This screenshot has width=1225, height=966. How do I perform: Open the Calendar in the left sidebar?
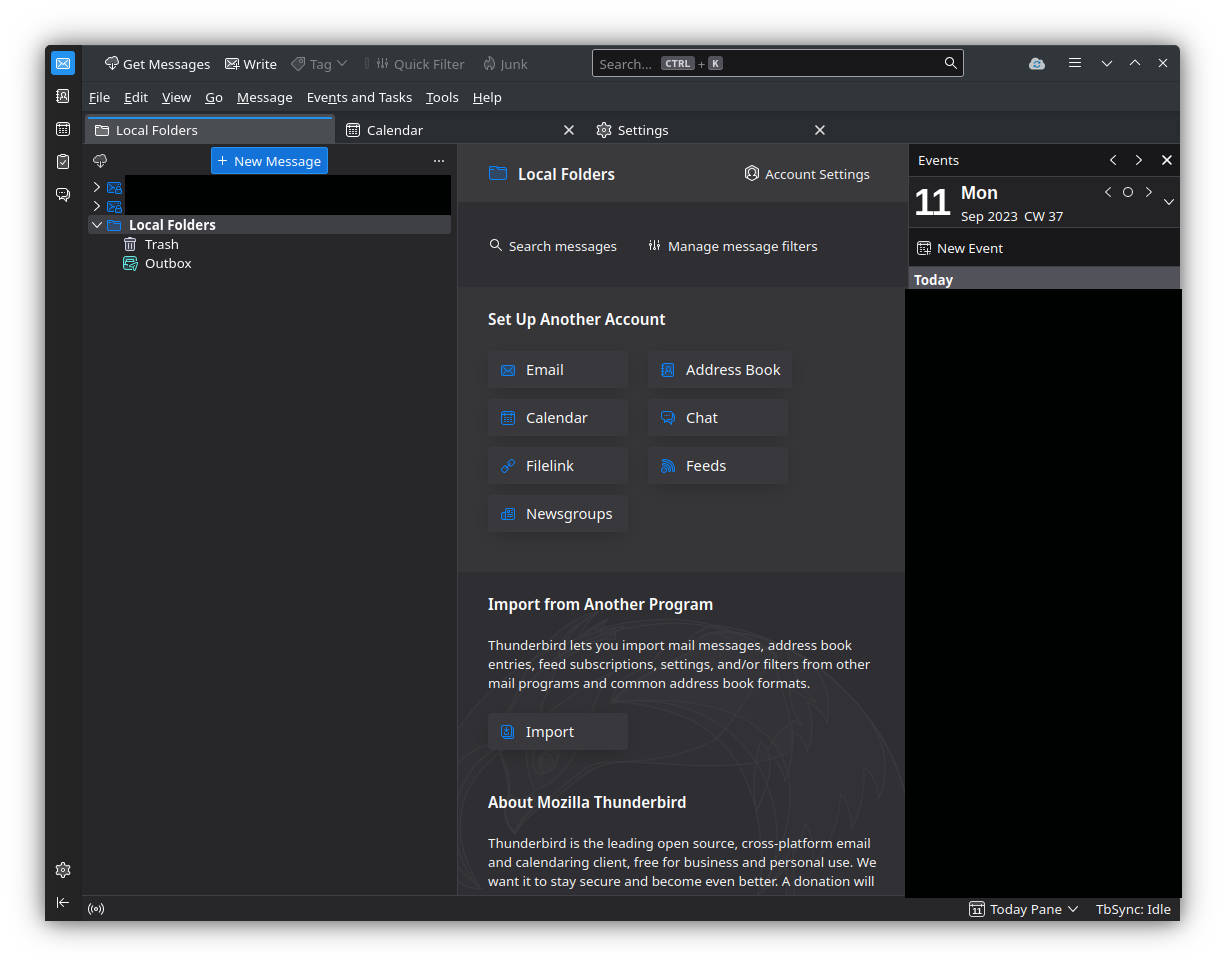[x=62, y=128]
